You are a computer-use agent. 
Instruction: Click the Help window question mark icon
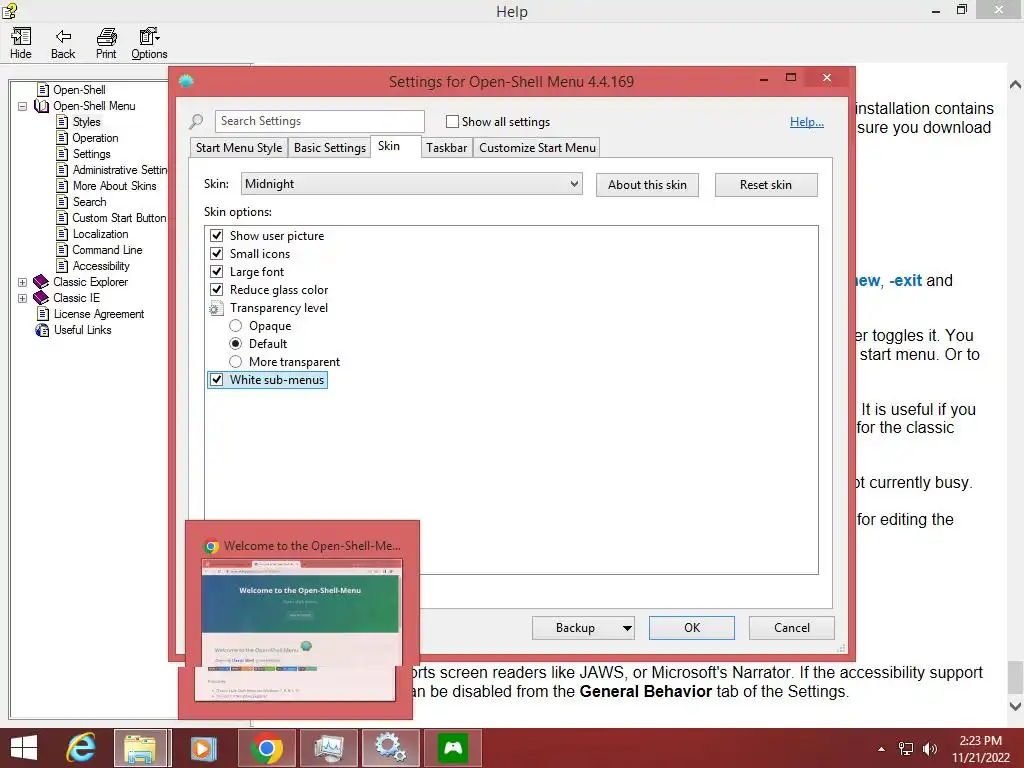point(9,10)
